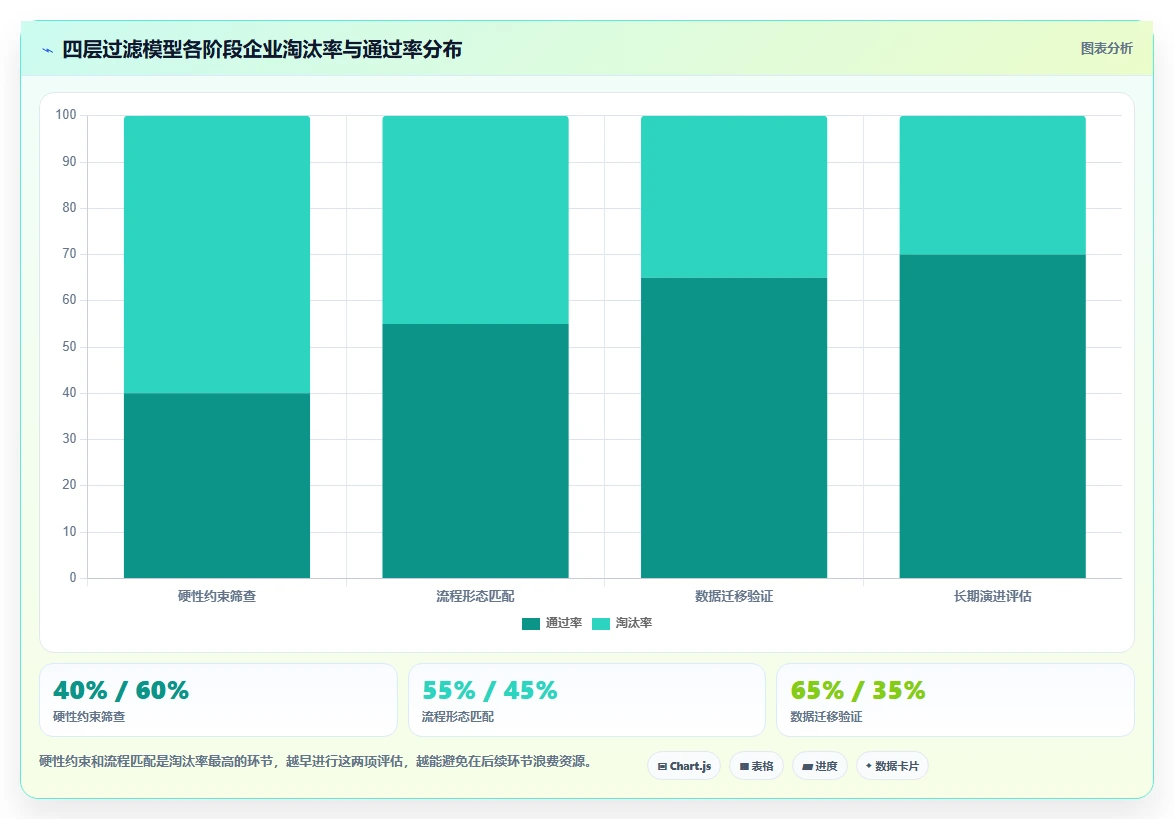Screen dimensions: 1174x819
Task: Click the 流程形态匹配 elimination-rate bar segment
Action: point(475,220)
